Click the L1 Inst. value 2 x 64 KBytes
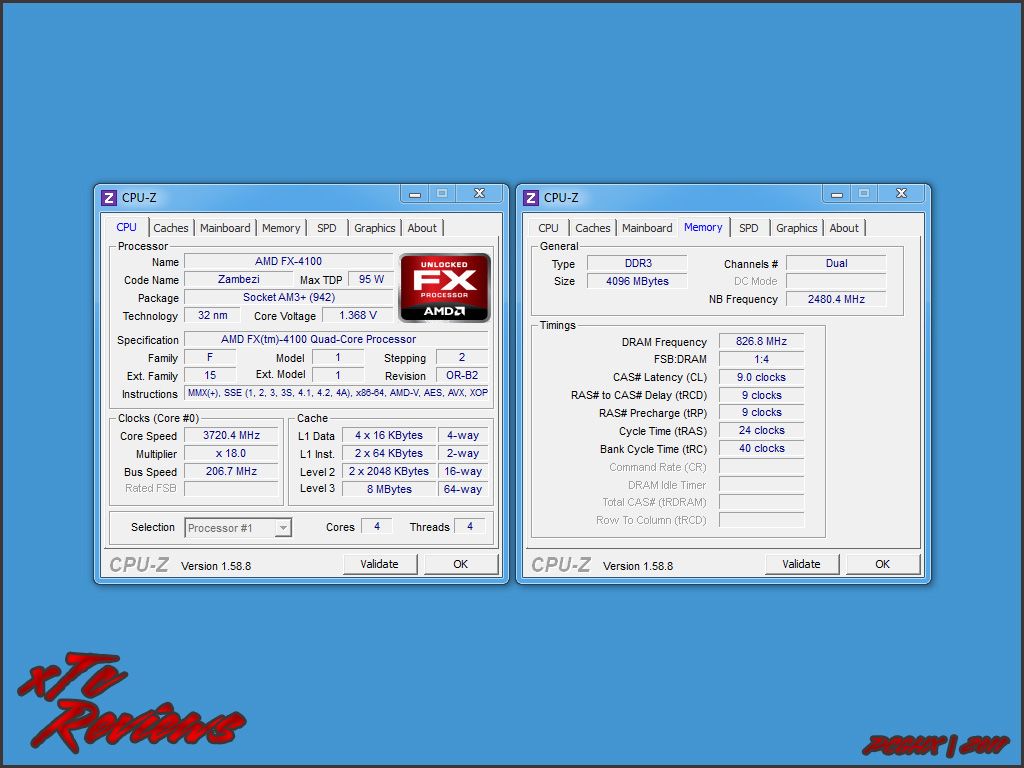This screenshot has height=768, width=1024. point(389,453)
